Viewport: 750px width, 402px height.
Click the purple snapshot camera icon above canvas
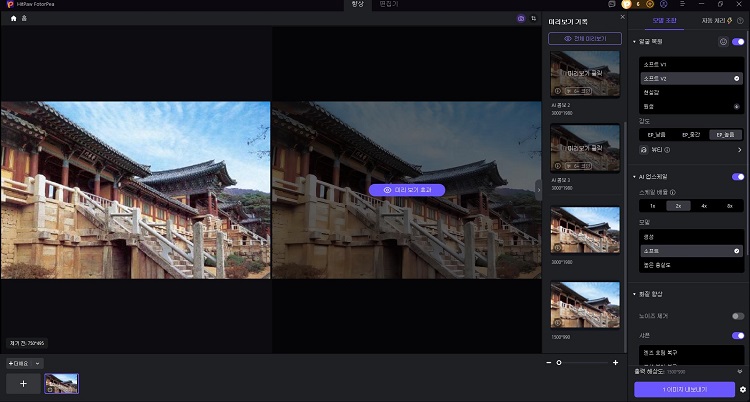(521, 18)
